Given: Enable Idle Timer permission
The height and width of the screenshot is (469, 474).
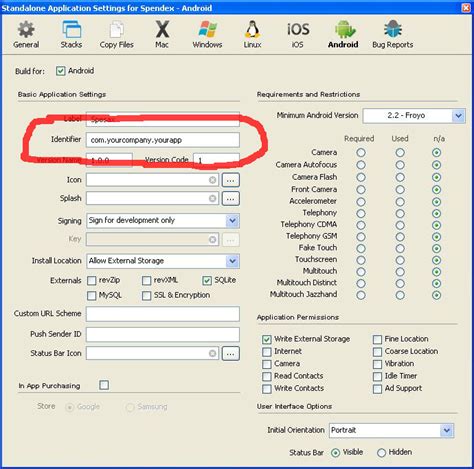Looking at the screenshot, I should coord(377,376).
